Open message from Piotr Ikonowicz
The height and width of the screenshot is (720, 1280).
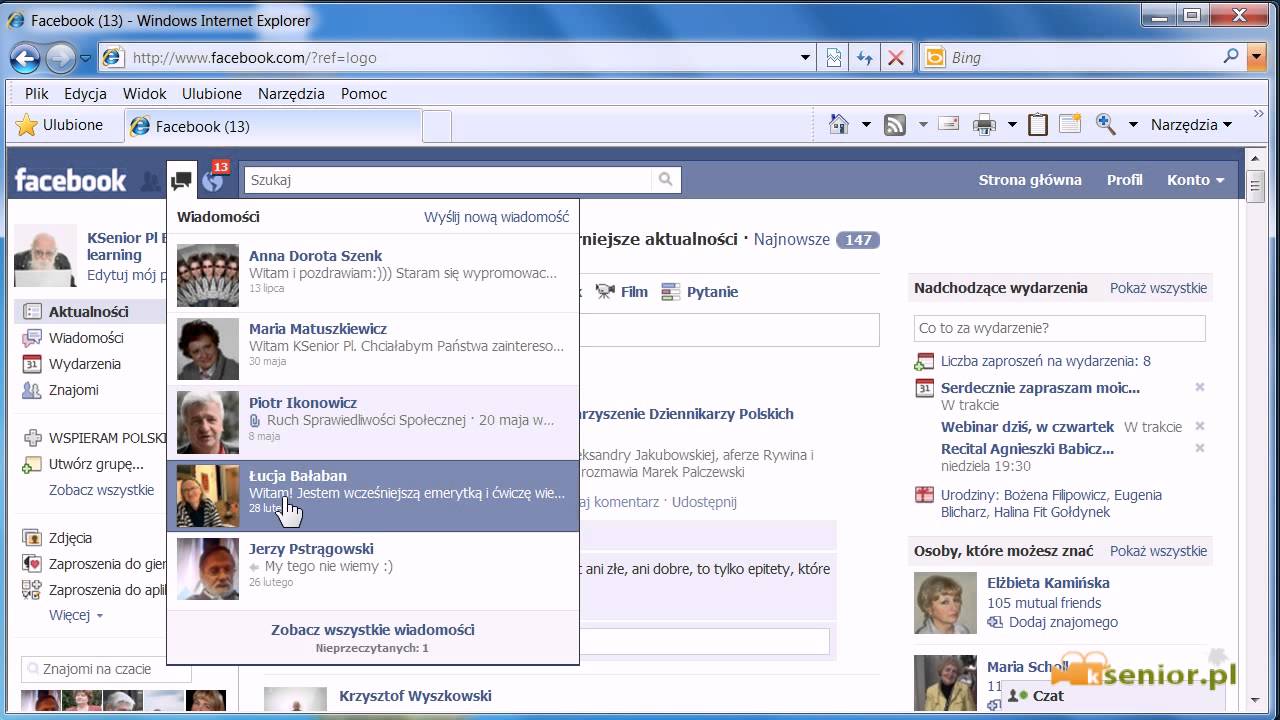[x=373, y=422]
